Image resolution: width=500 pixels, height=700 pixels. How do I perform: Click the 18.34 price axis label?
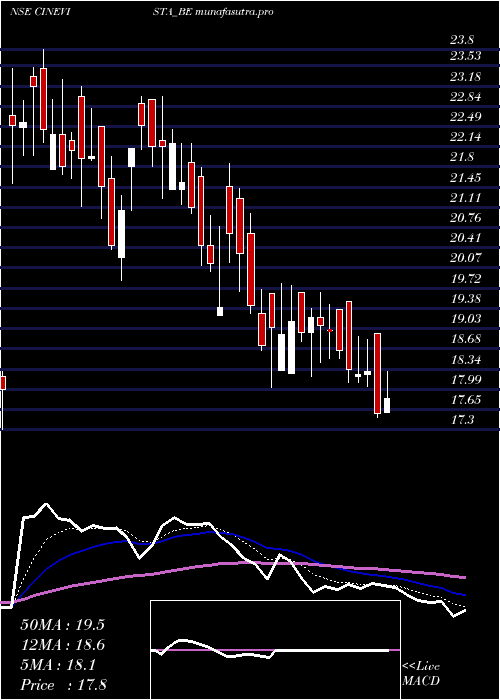coord(465,359)
